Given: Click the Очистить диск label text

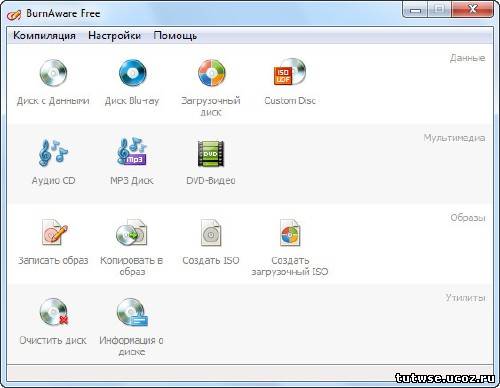Looking at the screenshot, I should coord(53,340).
